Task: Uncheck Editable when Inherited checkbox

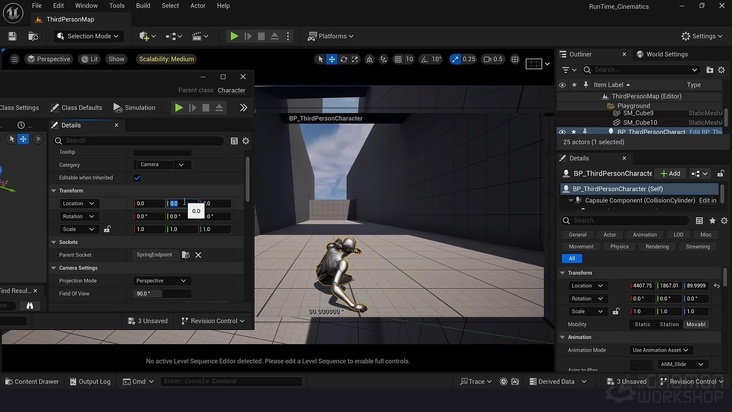Action: 137,178
